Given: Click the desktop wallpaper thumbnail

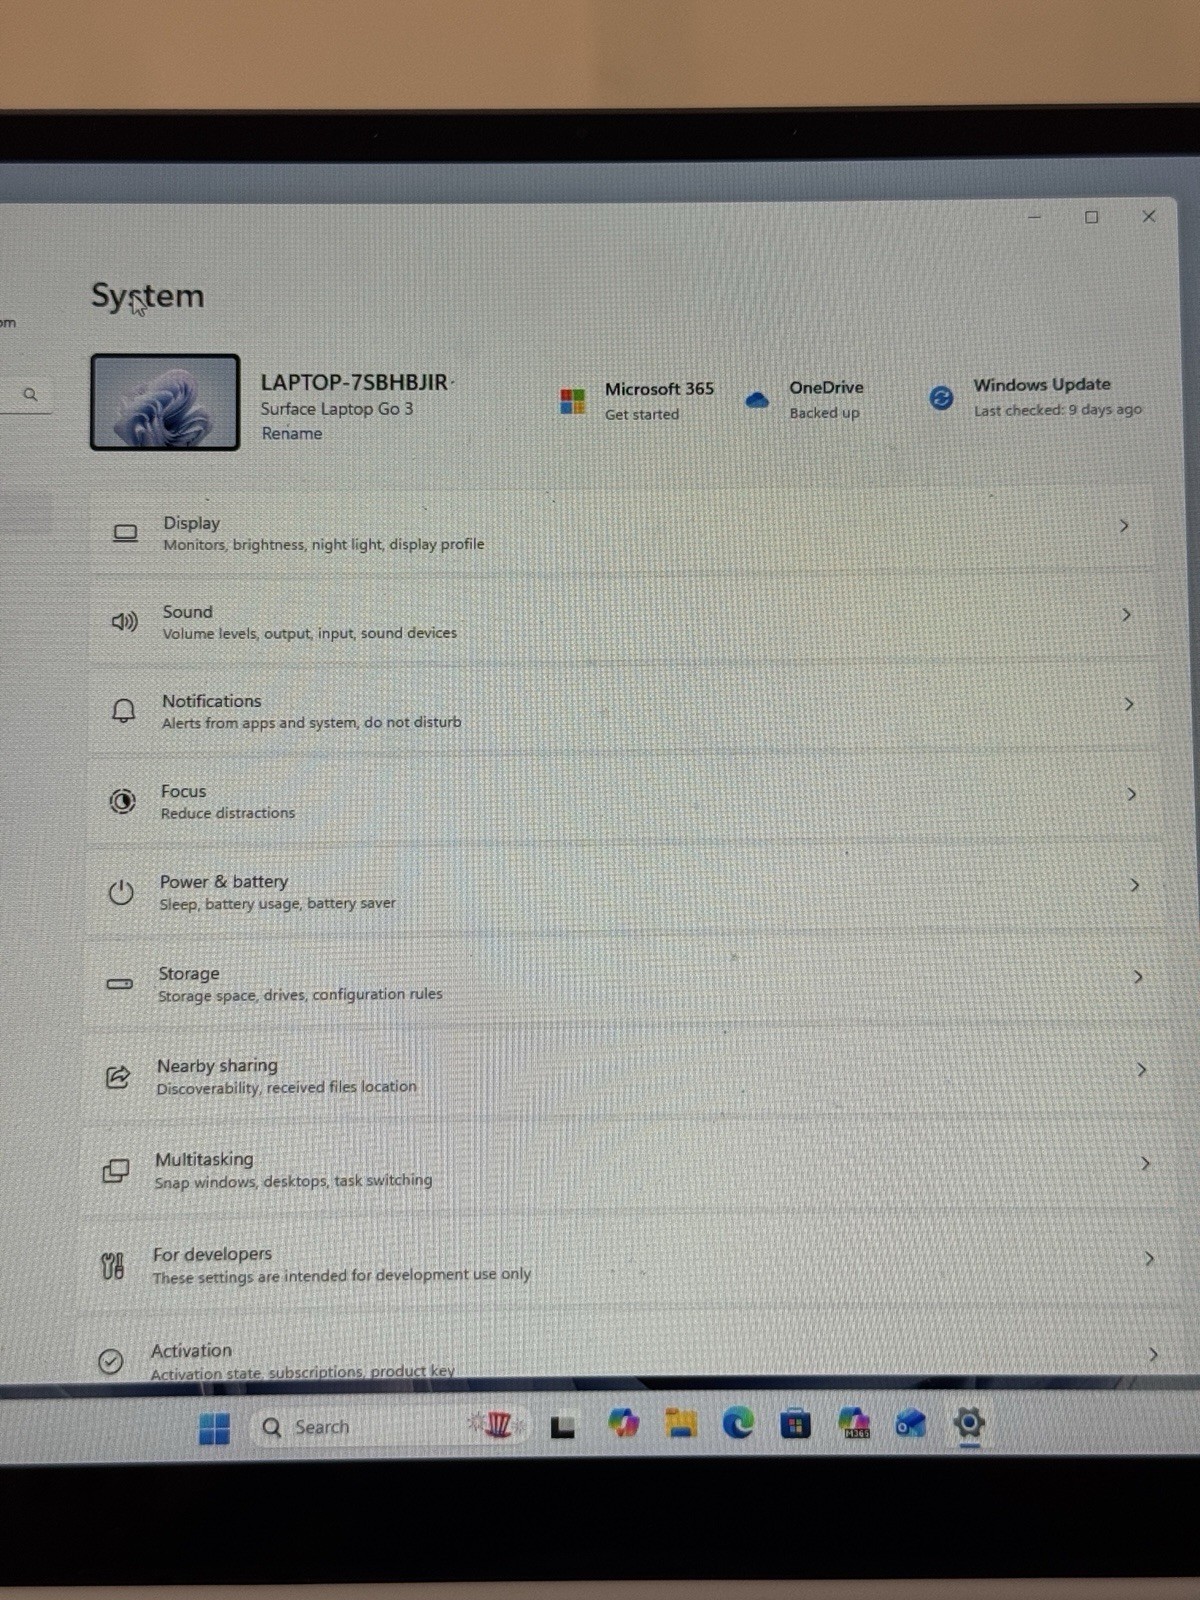Looking at the screenshot, I should pyautogui.click(x=165, y=402).
